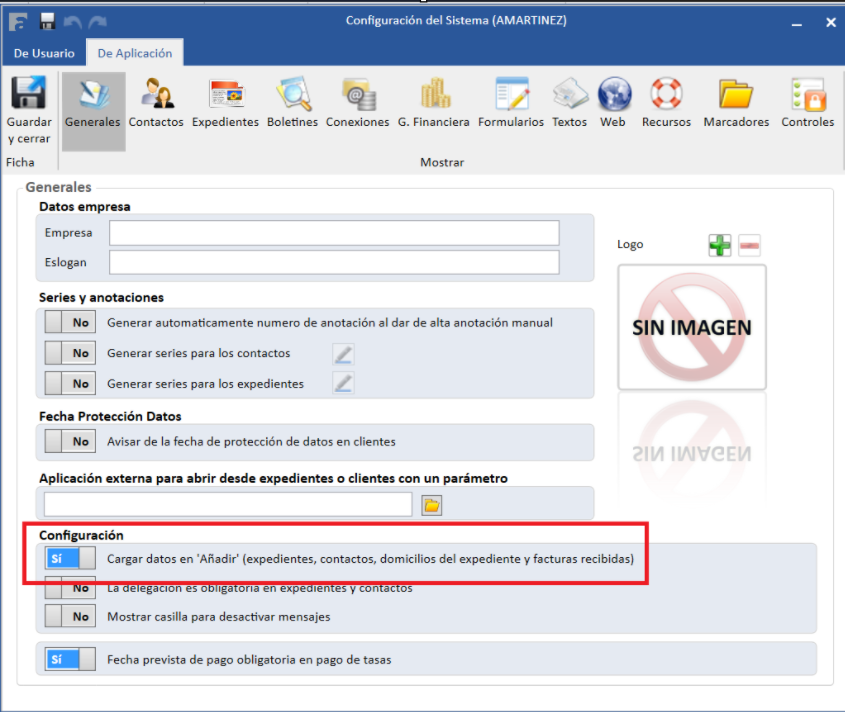Switch to the De Usuario tab
Viewport: 845px width, 712px height.
(x=43, y=53)
